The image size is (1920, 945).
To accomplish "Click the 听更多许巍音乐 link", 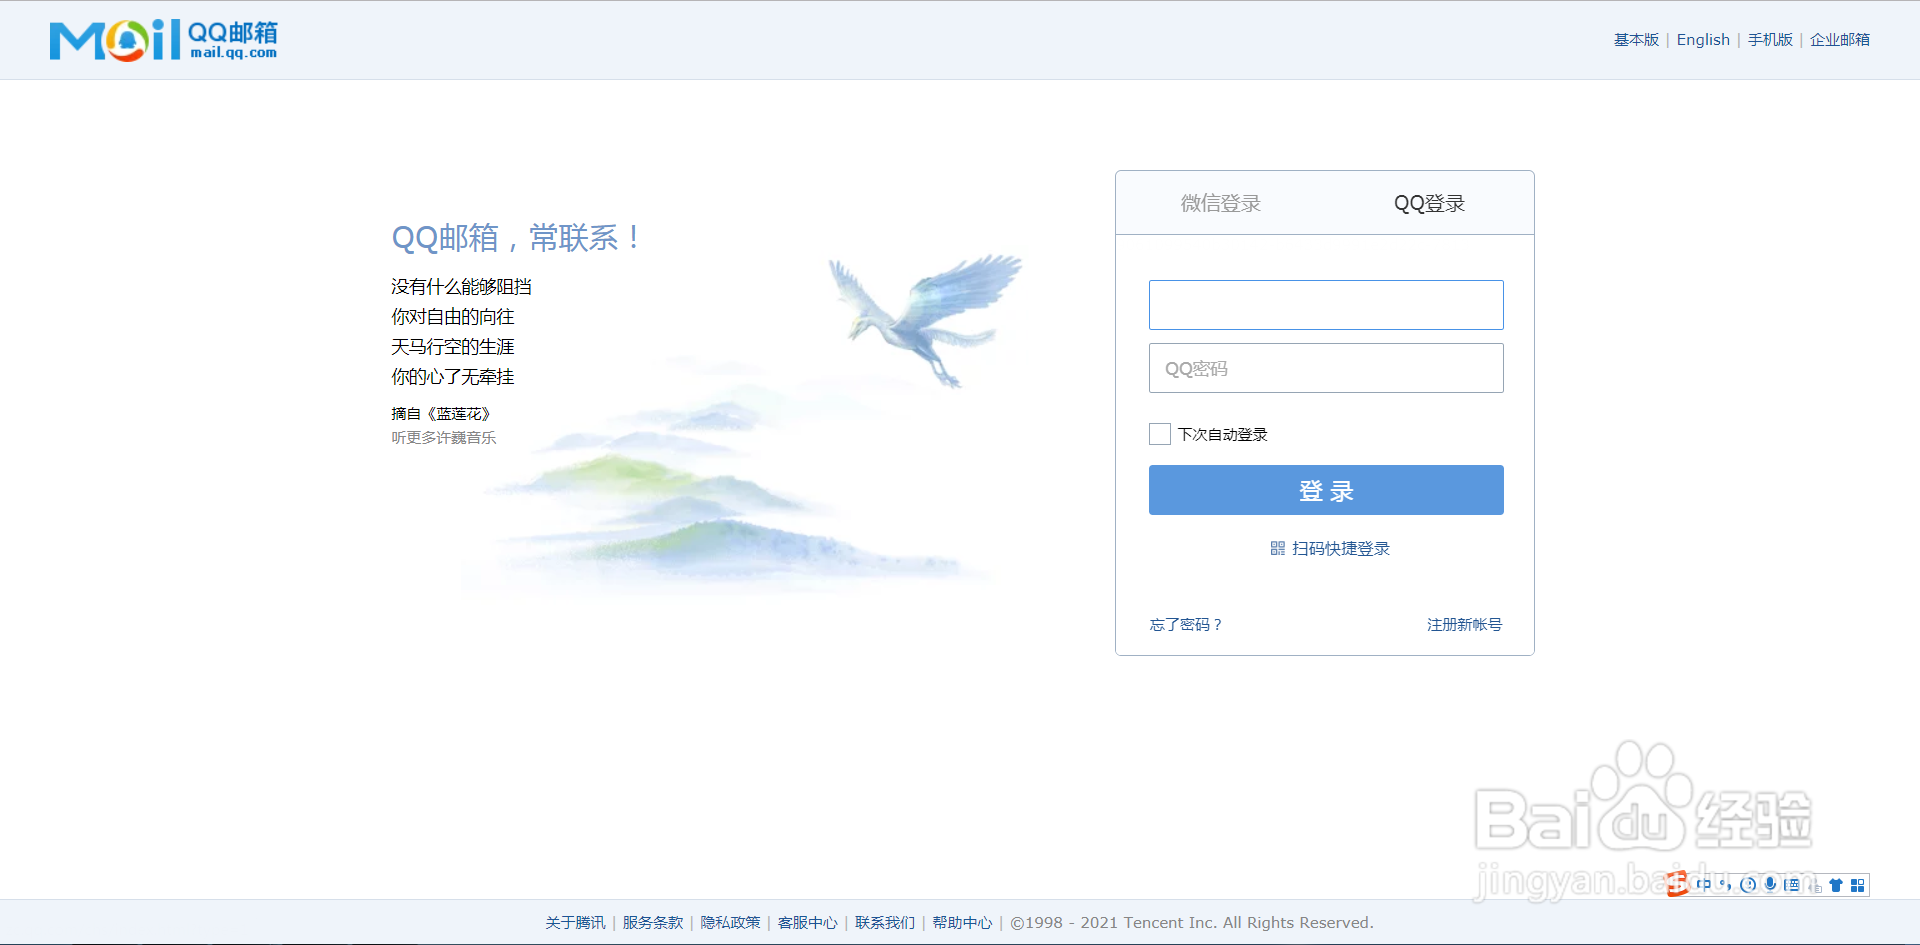I will (x=443, y=437).
